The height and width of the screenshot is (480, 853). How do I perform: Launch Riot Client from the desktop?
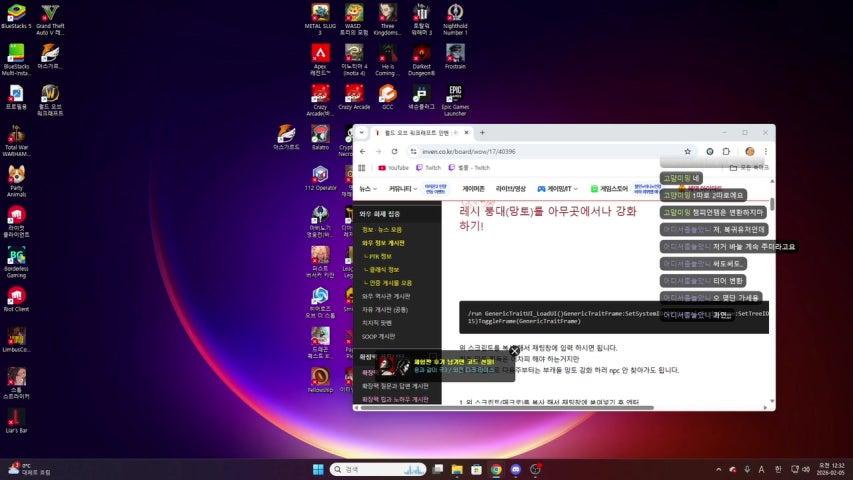(x=16, y=296)
